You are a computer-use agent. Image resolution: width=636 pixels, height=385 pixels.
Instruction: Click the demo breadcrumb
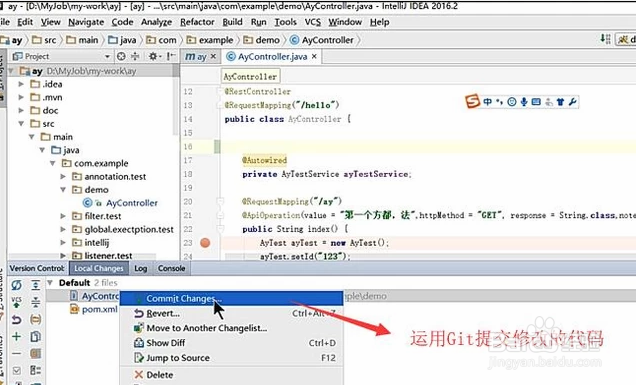262,40
